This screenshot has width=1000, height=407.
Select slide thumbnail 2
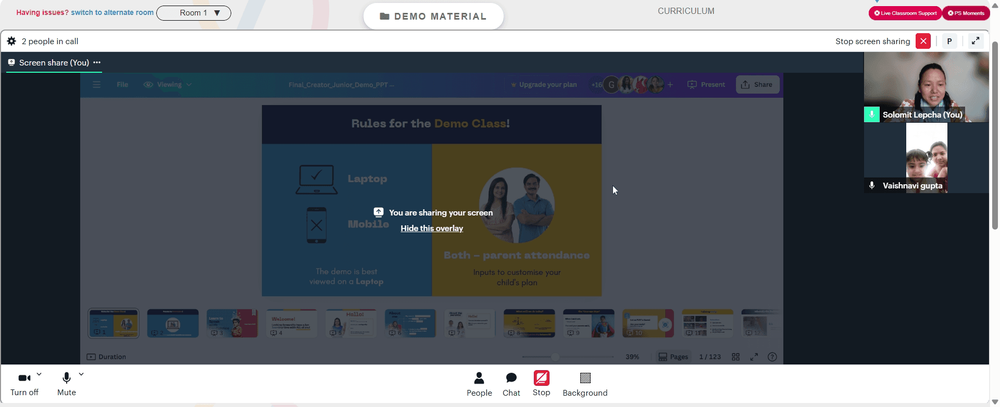173,323
